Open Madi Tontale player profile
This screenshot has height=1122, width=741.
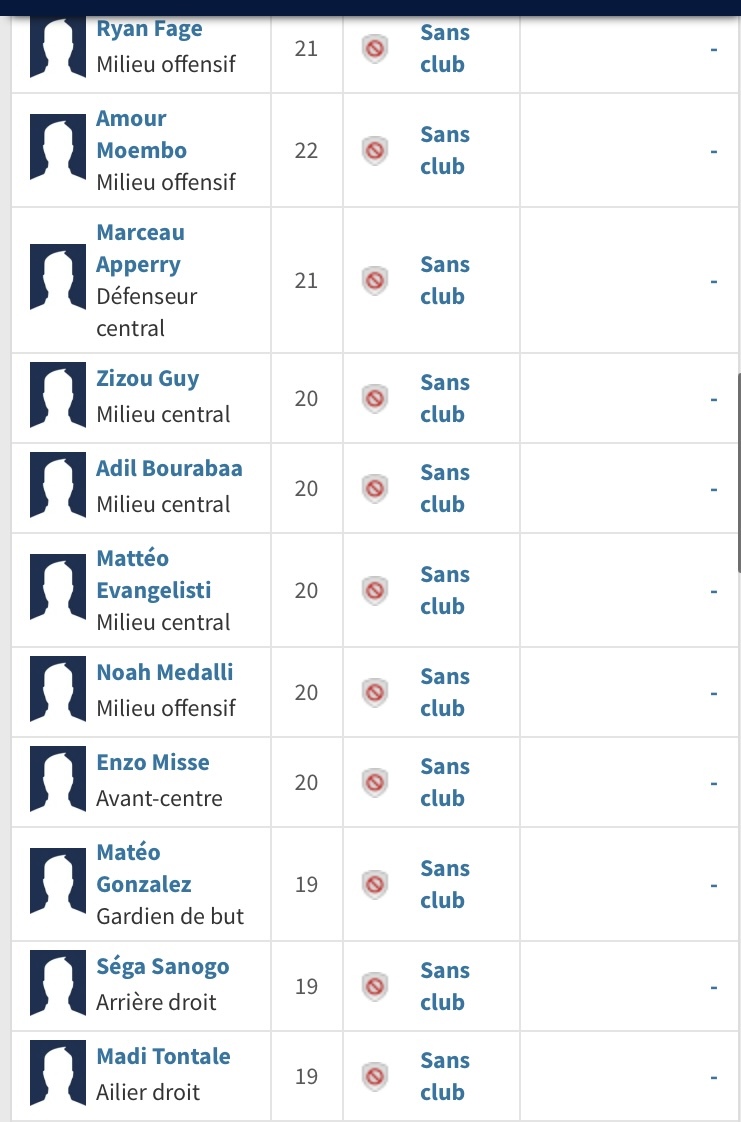[x=163, y=1056]
